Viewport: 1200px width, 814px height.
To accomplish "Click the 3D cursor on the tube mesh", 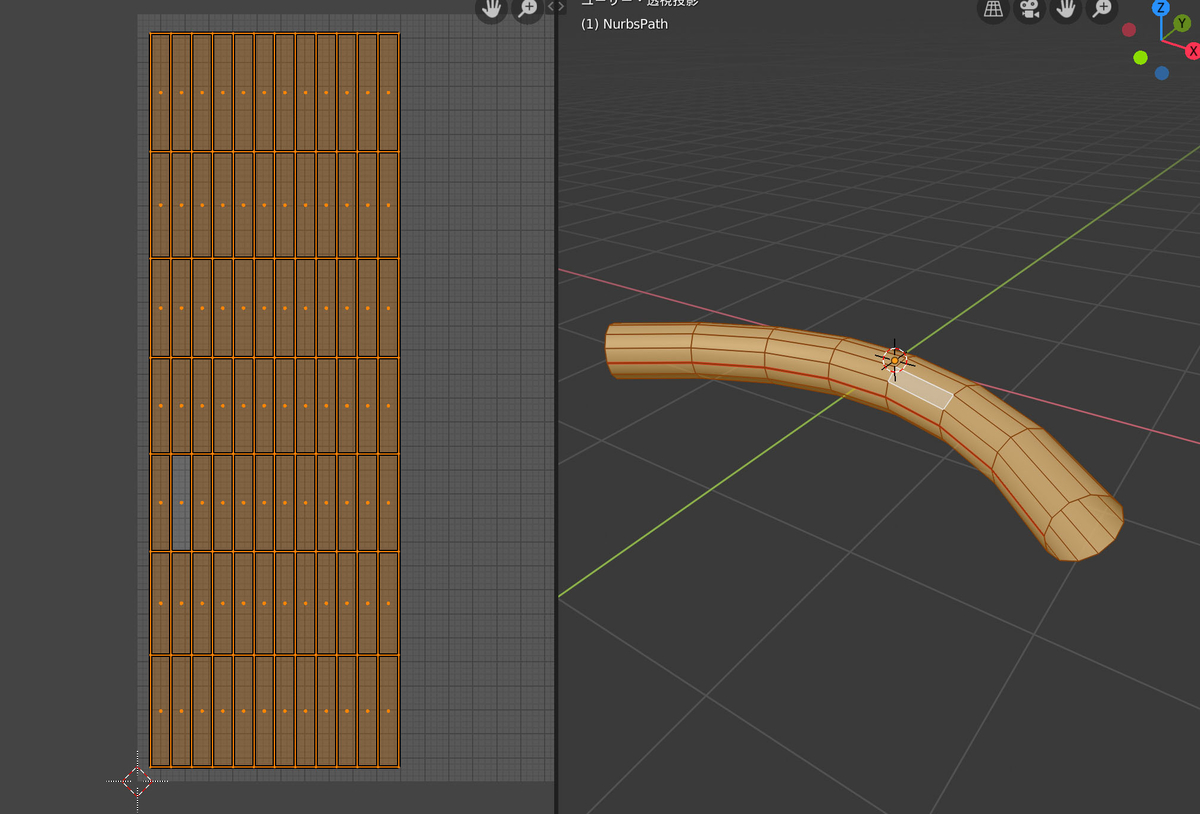I will 894,360.
